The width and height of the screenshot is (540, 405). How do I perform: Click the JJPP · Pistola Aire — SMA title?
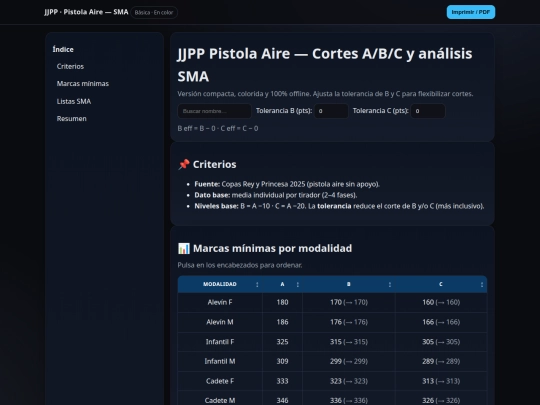point(86,12)
